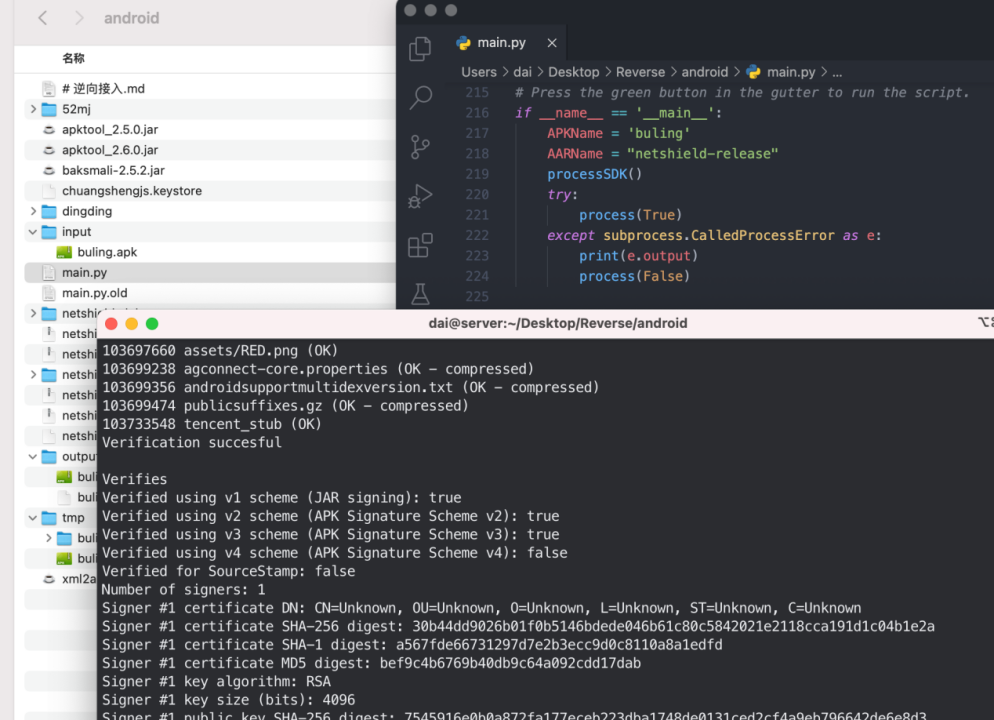Click line number 221 in editor gutter
This screenshot has width=994, height=720.
(477, 215)
